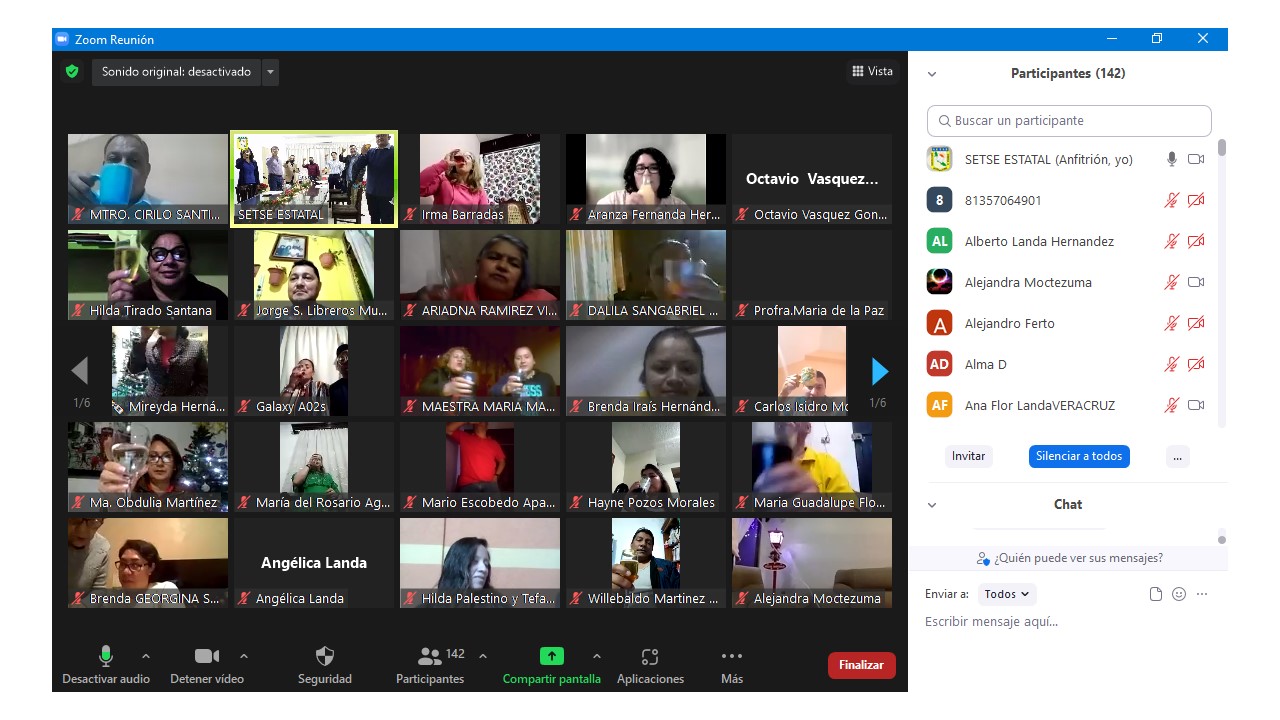Open the chat more options ellipsis
Viewport: 1280px width, 720px height.
(1202, 594)
